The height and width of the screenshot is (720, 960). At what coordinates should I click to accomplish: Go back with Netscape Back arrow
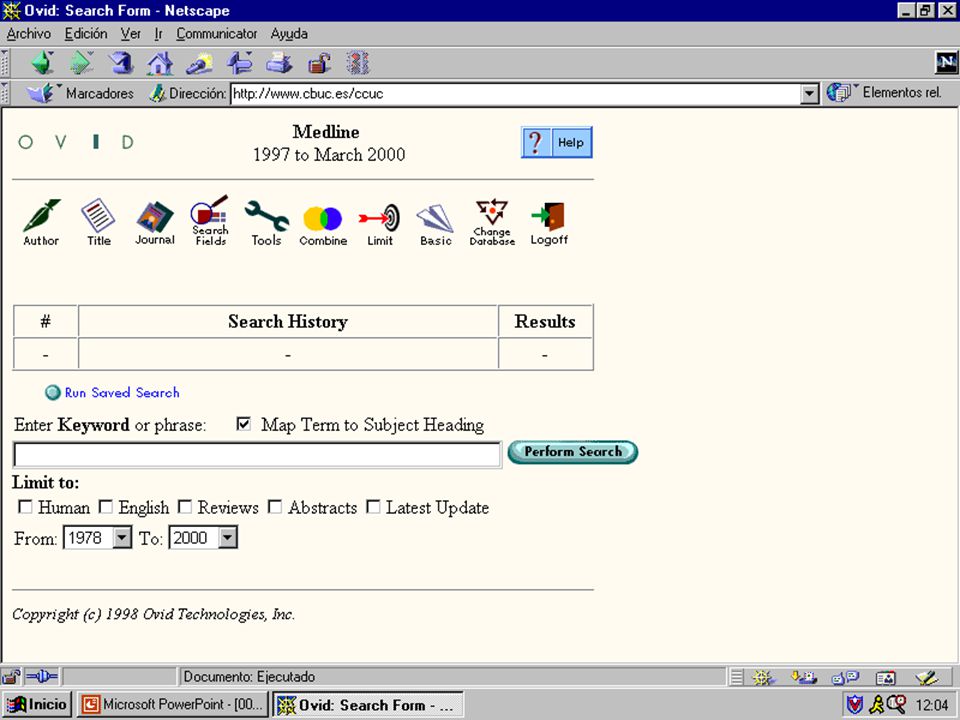(43, 62)
